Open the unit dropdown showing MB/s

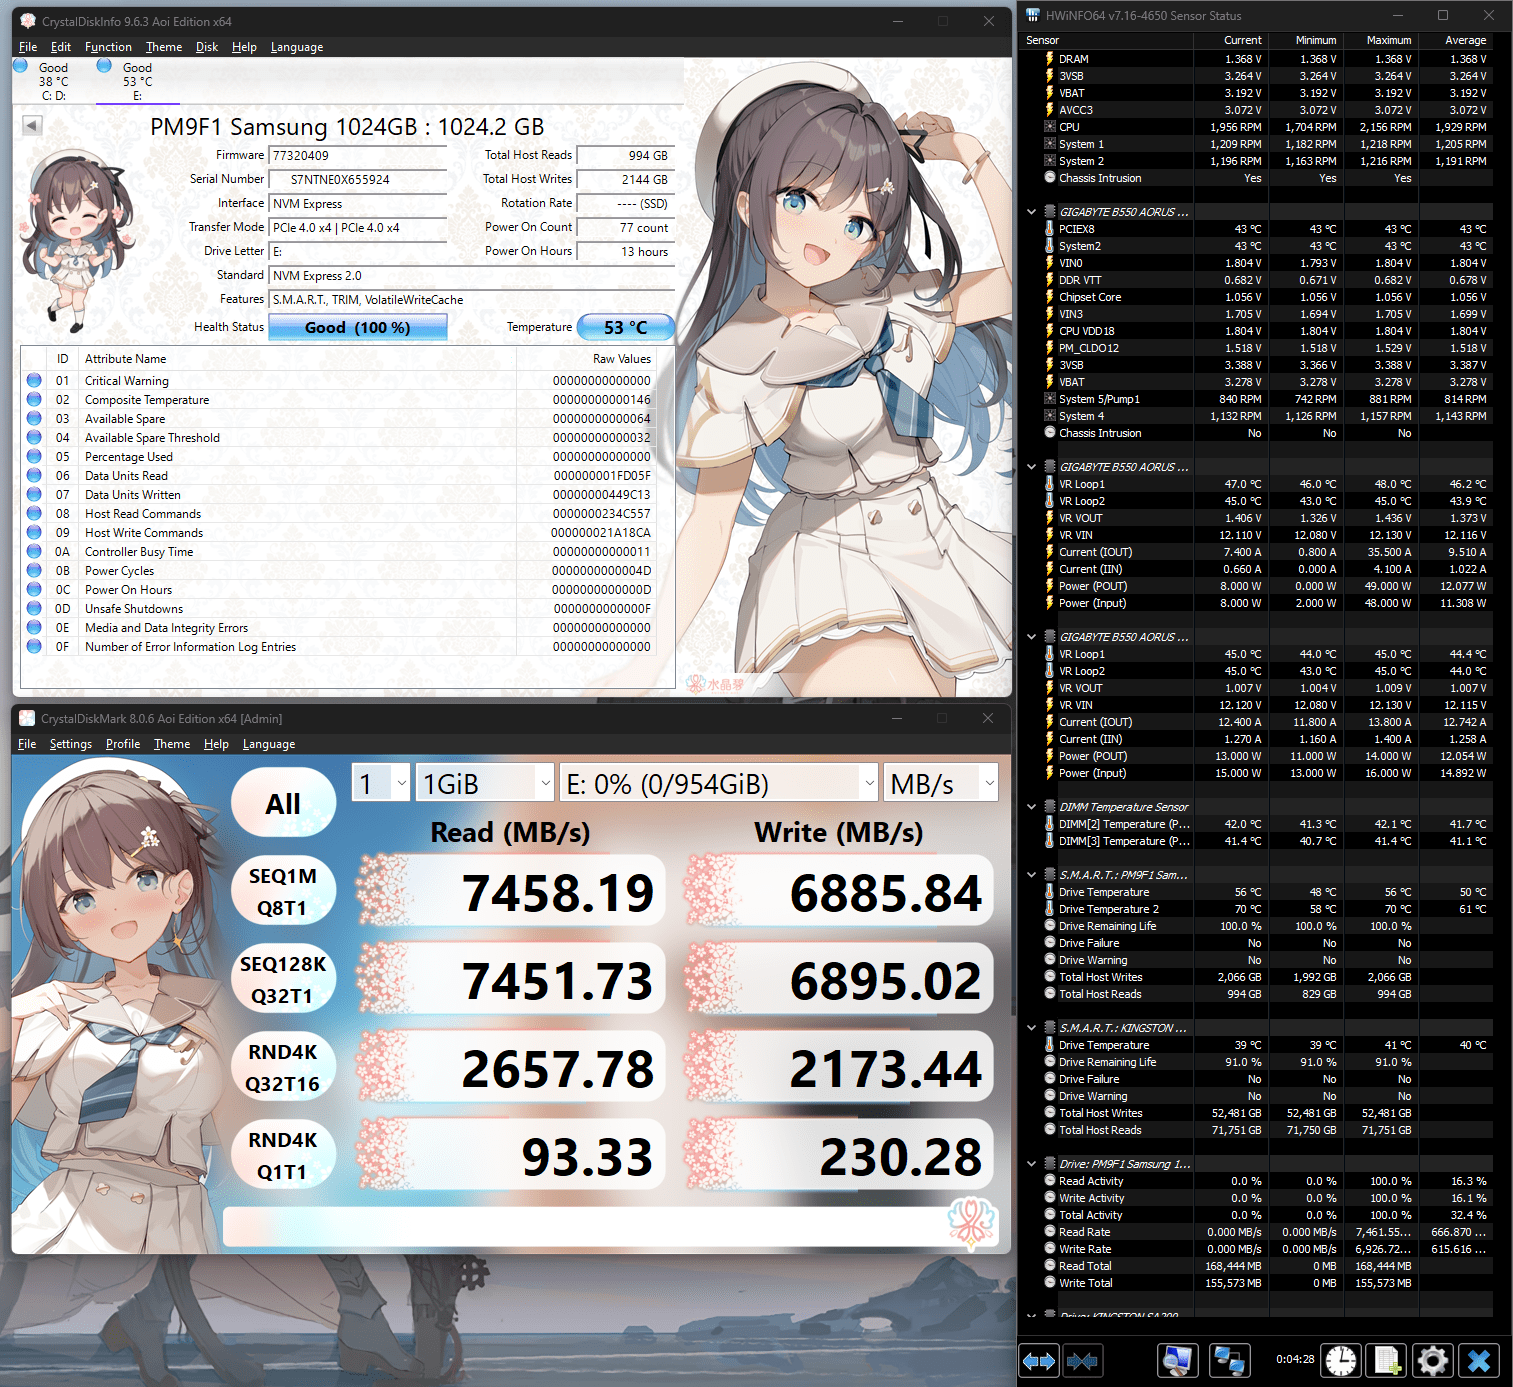tap(941, 783)
